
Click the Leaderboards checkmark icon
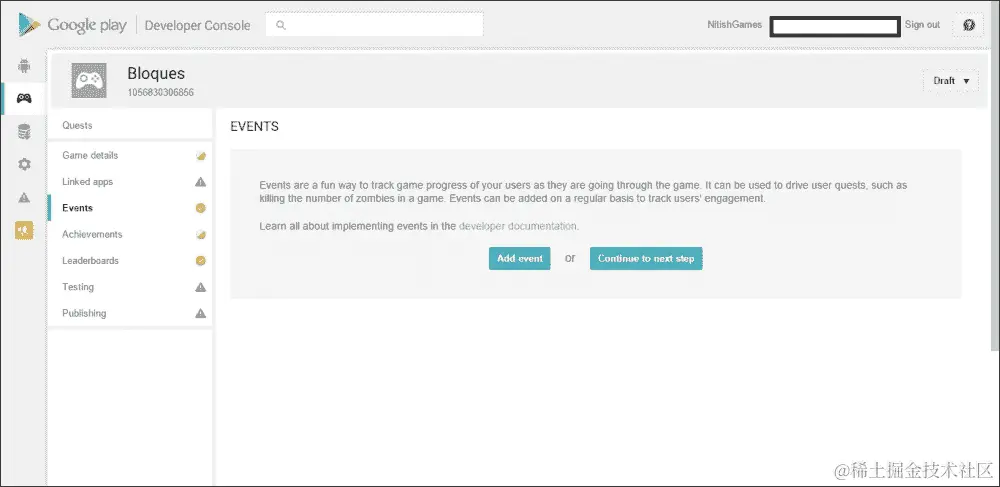pyautogui.click(x=200, y=261)
